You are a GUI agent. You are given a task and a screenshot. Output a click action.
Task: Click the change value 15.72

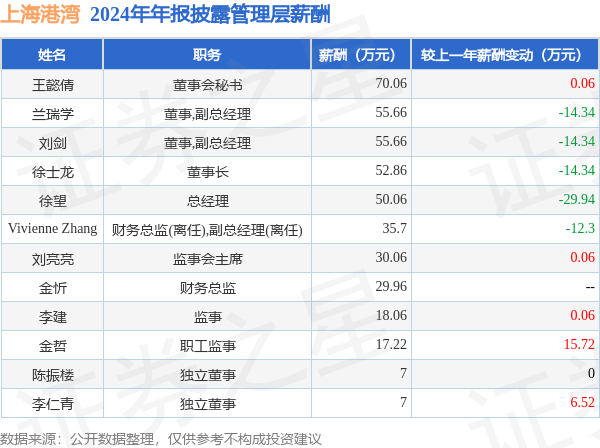click(x=579, y=345)
